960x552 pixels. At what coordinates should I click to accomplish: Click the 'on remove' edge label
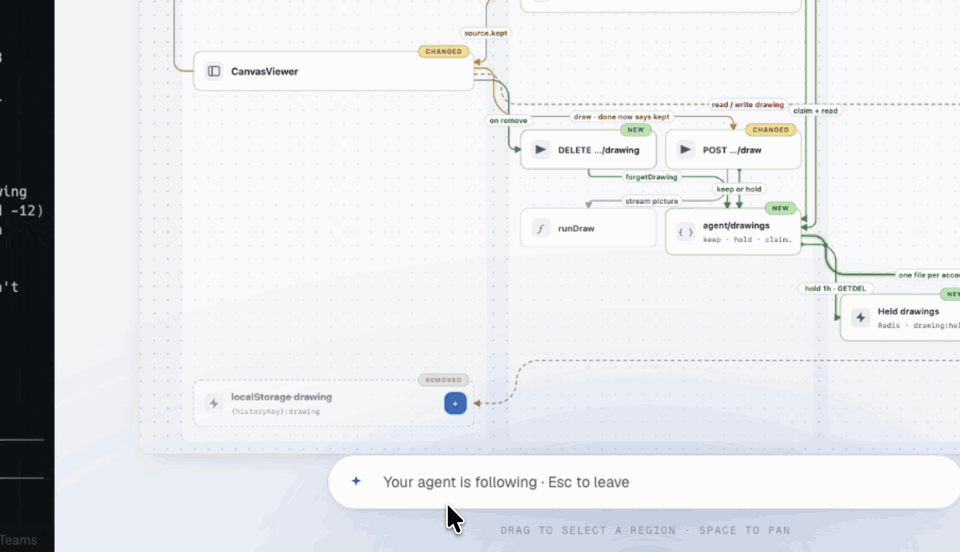(x=508, y=121)
